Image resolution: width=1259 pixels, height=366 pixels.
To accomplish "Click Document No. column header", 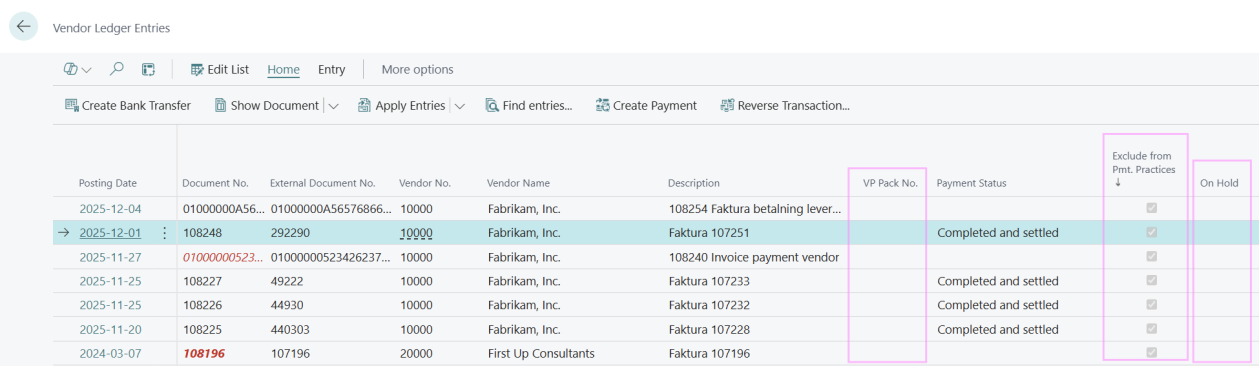I will (215, 183).
